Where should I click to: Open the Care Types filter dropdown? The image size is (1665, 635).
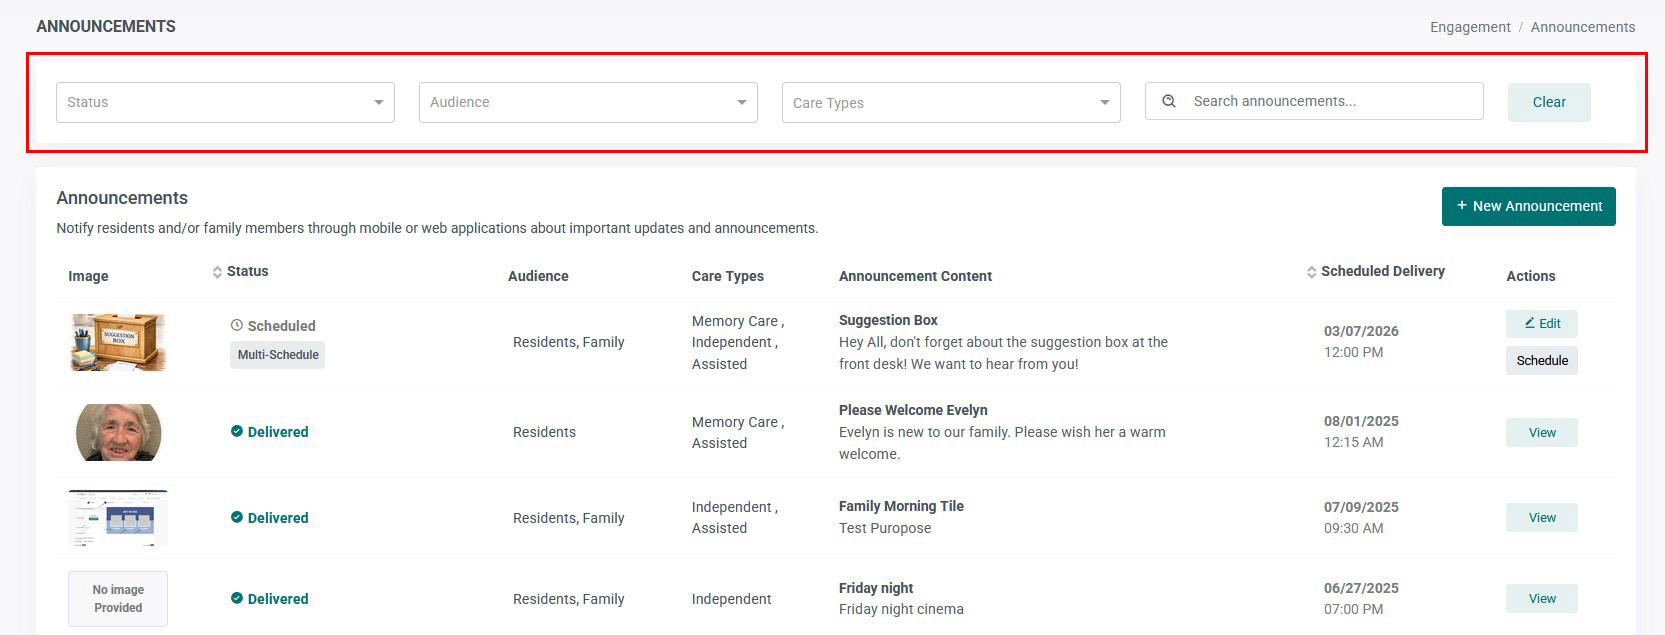951,102
